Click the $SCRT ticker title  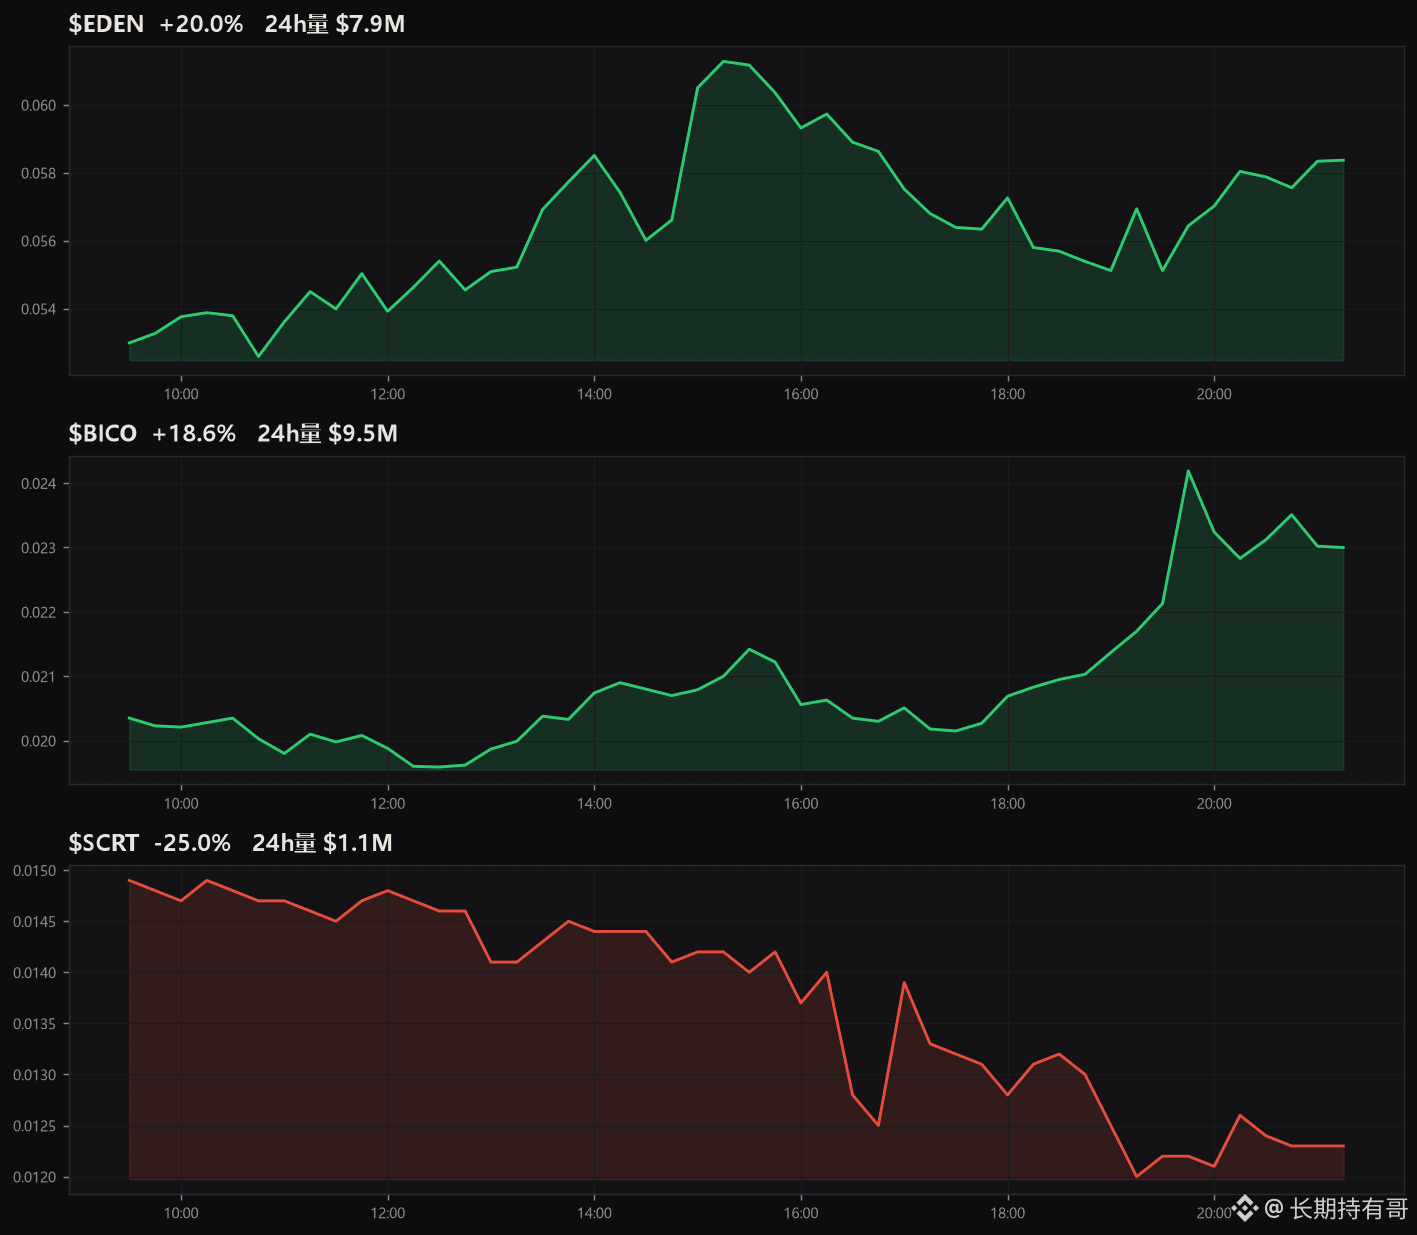tap(104, 843)
